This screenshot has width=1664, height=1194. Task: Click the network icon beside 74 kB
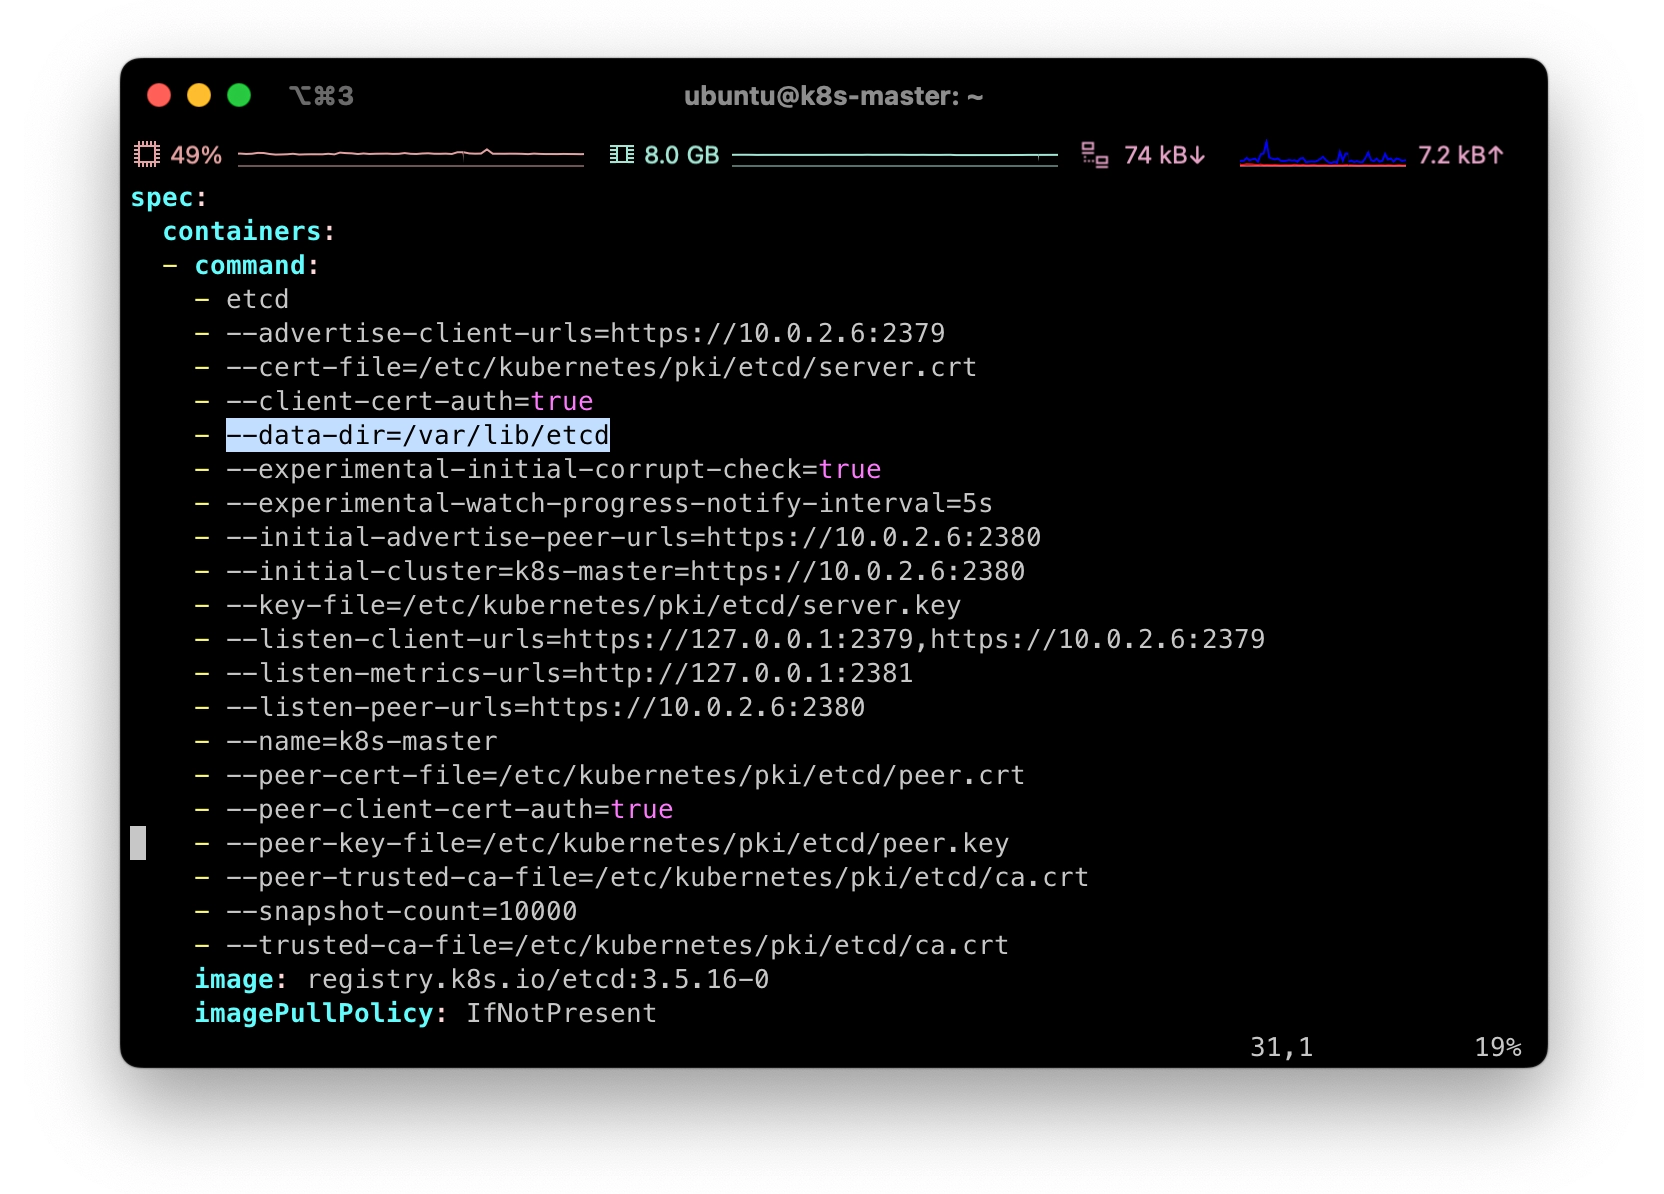point(1095,155)
